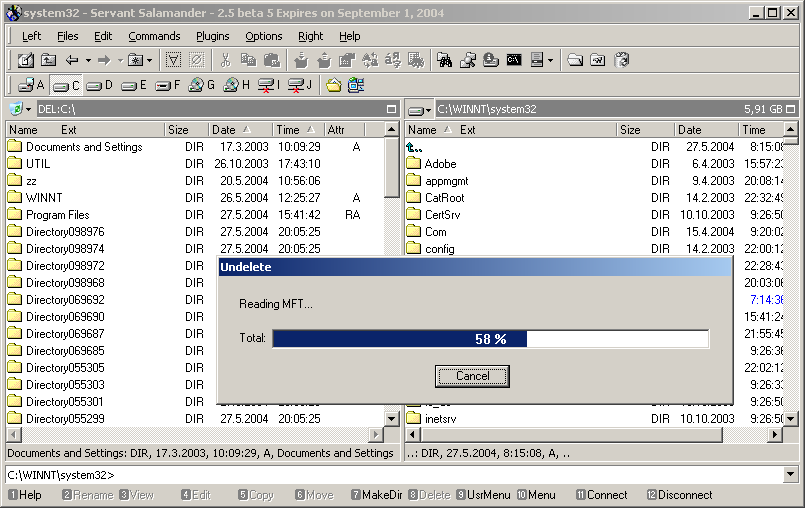Sort left panel by Attr column
805x508 pixels.
coord(344,130)
